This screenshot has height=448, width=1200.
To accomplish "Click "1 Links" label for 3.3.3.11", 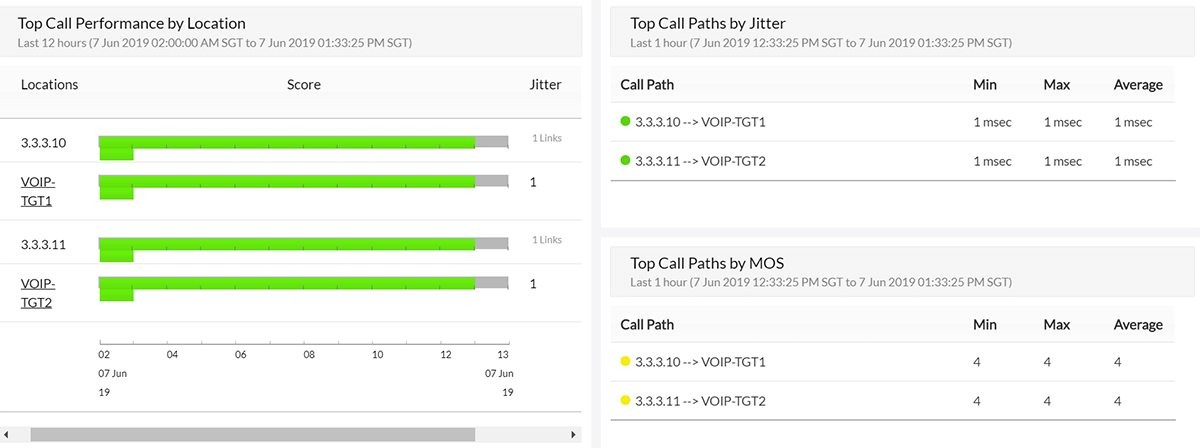I will click(x=547, y=240).
